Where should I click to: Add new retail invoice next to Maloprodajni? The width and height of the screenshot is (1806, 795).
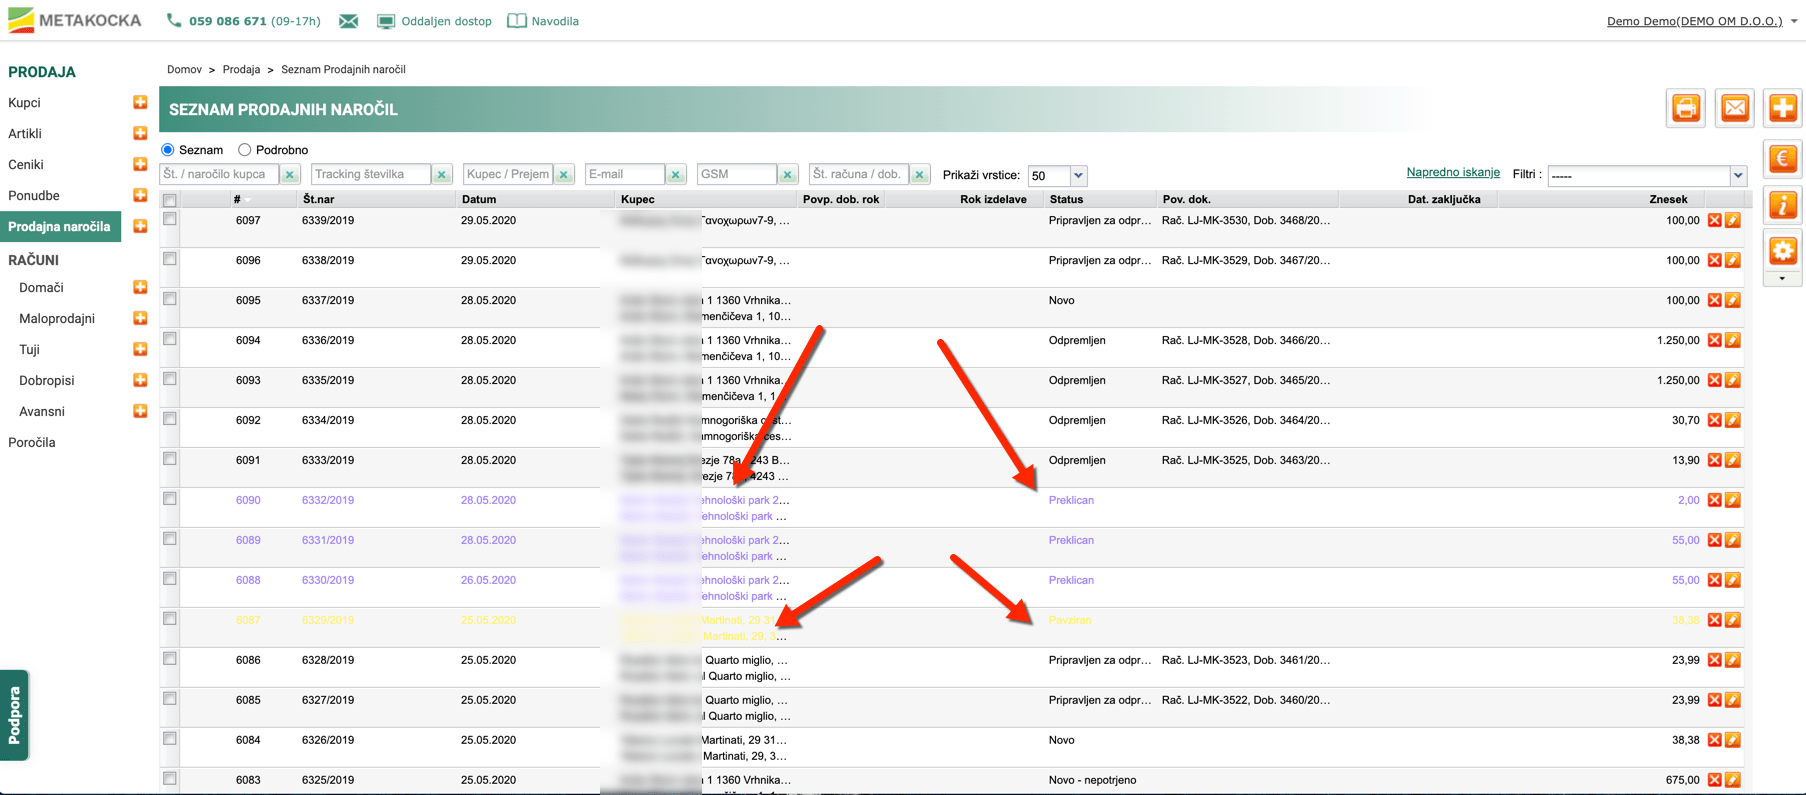click(140, 318)
